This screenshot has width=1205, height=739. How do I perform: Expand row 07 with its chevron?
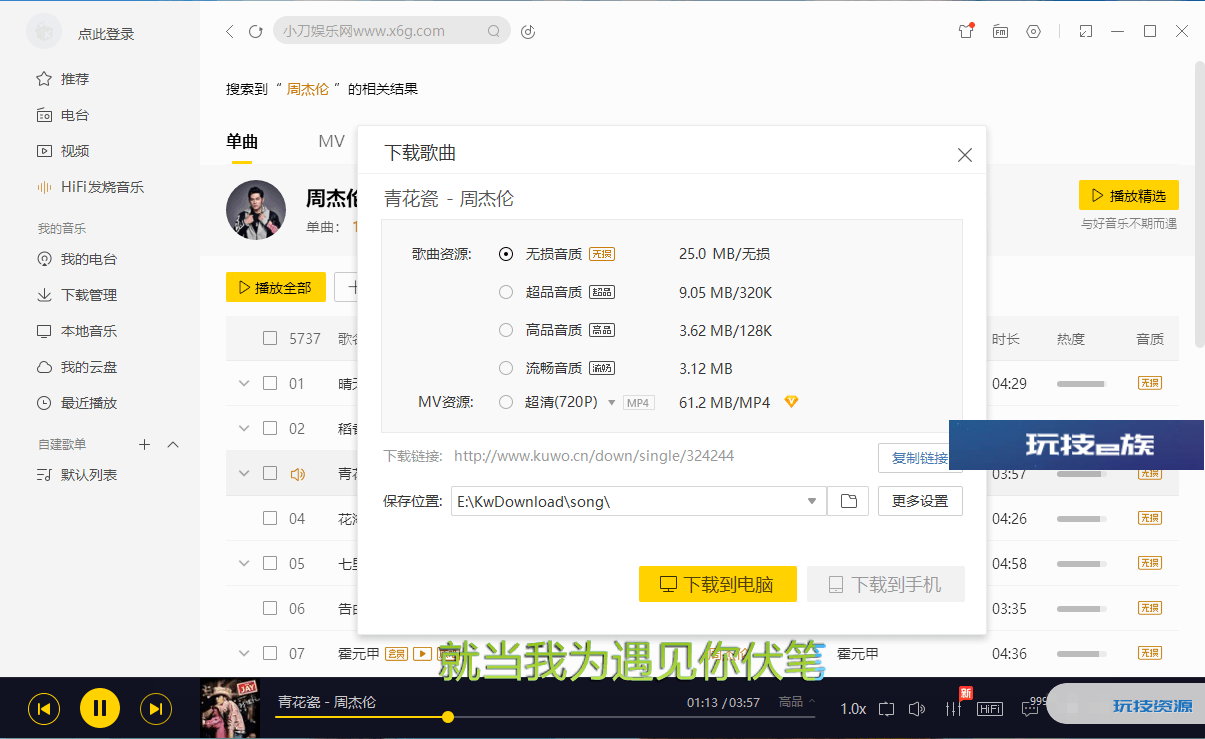[x=244, y=653]
